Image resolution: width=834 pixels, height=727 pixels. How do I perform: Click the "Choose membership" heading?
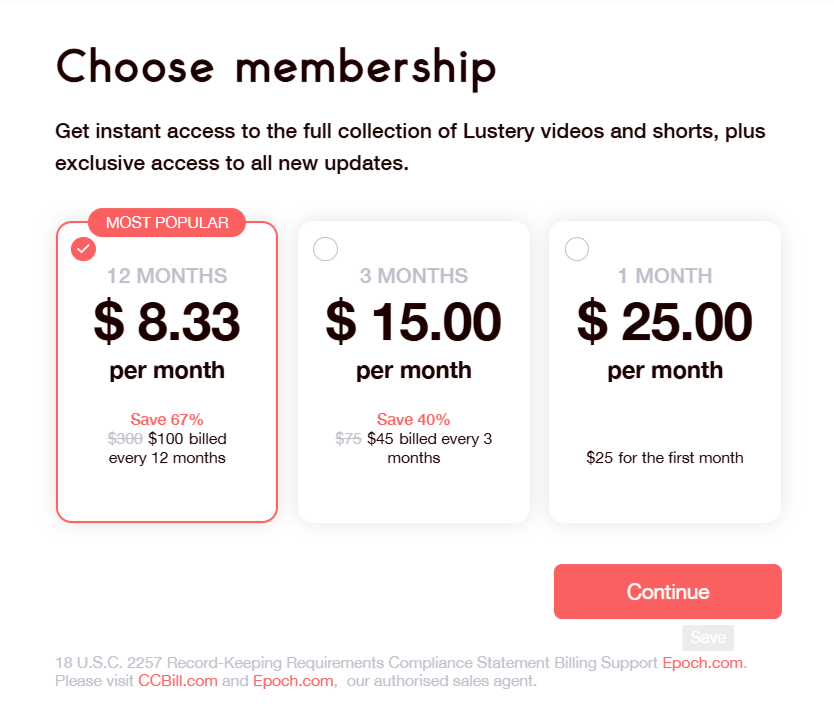[276, 68]
